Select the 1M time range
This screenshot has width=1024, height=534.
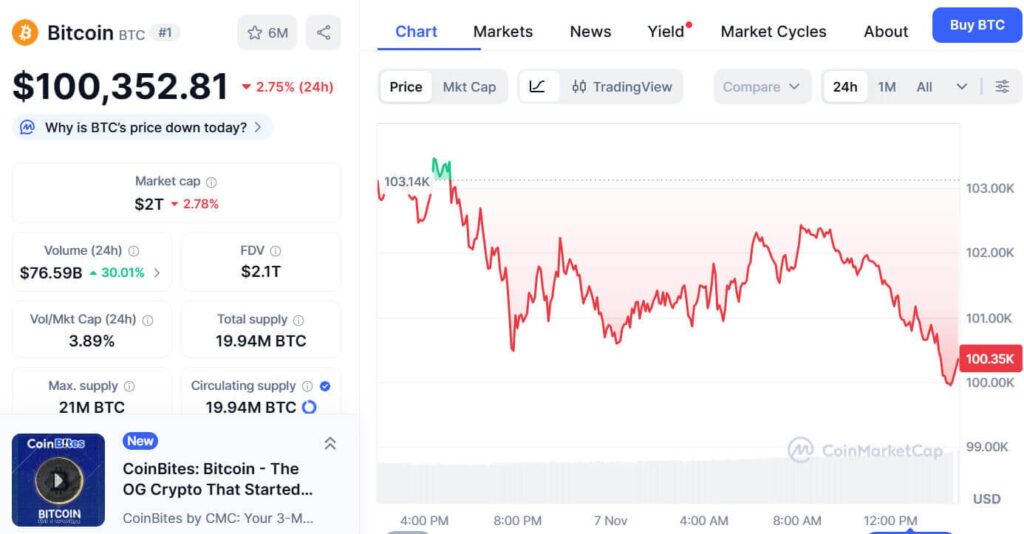point(887,87)
